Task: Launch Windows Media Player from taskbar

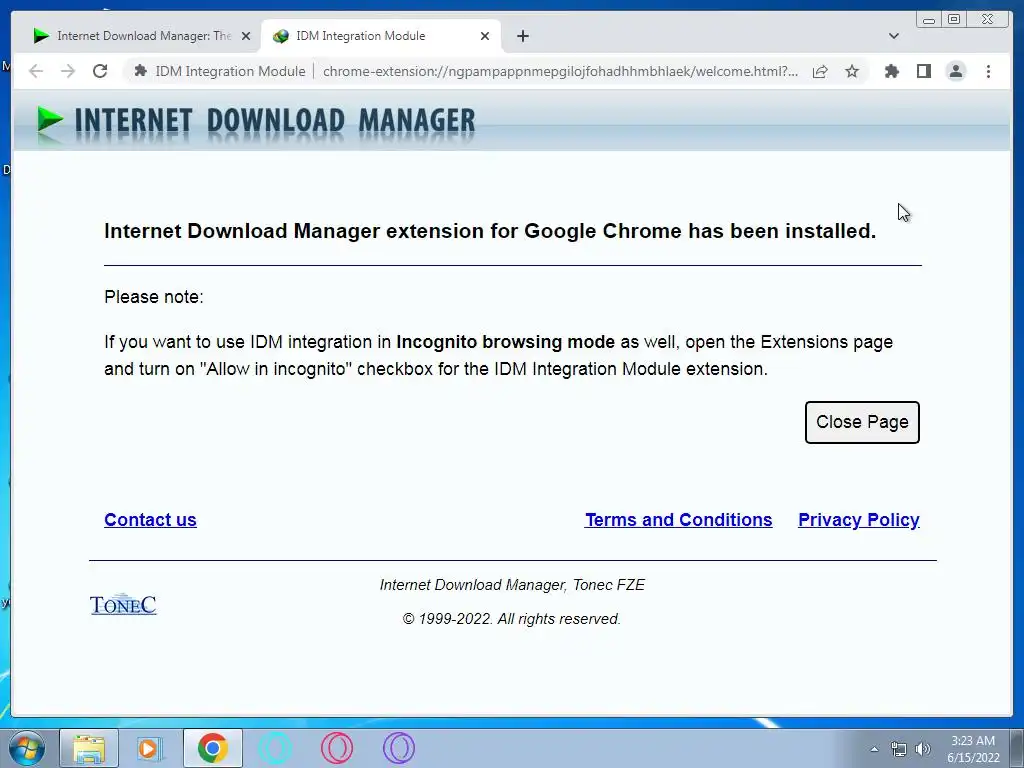Action: click(150, 748)
